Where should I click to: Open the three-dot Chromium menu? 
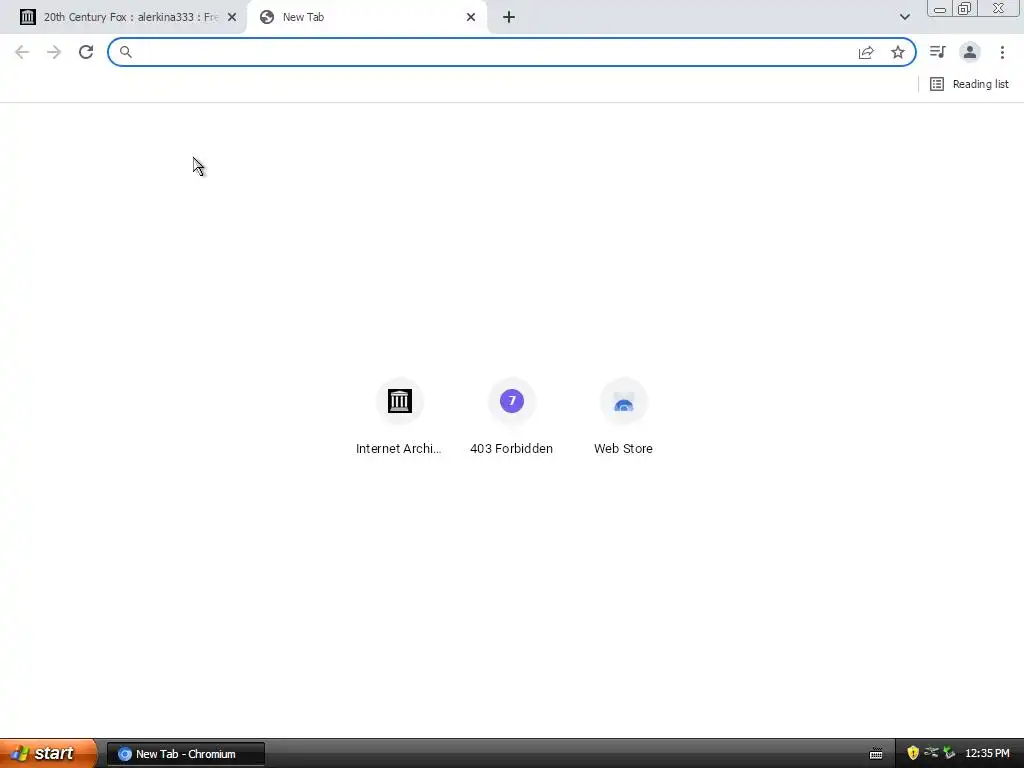pyautogui.click(x=1002, y=52)
